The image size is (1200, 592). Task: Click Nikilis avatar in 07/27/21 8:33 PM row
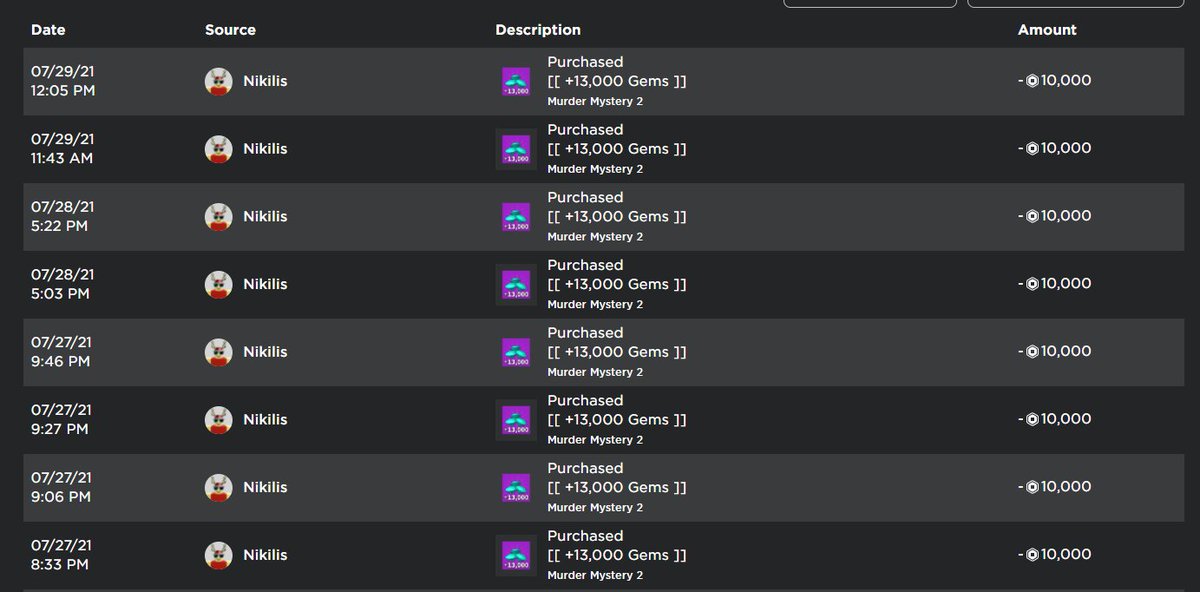(219, 555)
